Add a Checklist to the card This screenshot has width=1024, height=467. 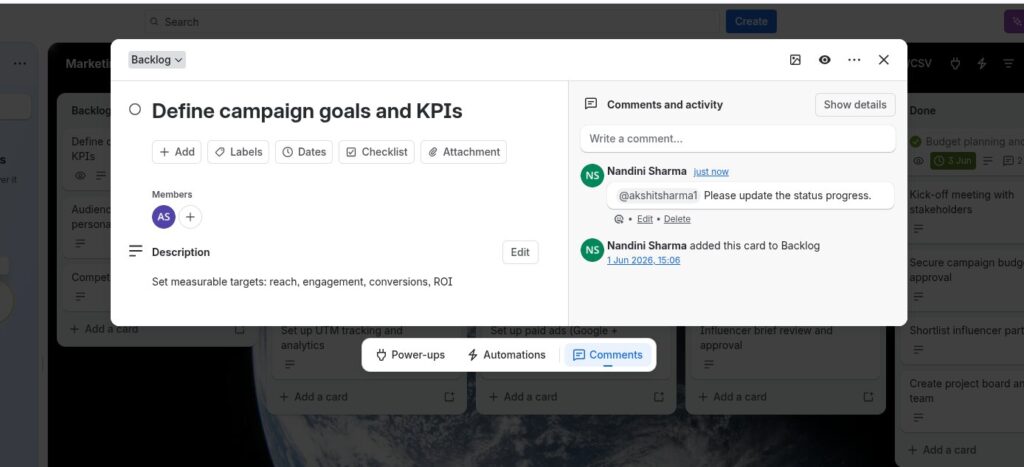tap(377, 152)
